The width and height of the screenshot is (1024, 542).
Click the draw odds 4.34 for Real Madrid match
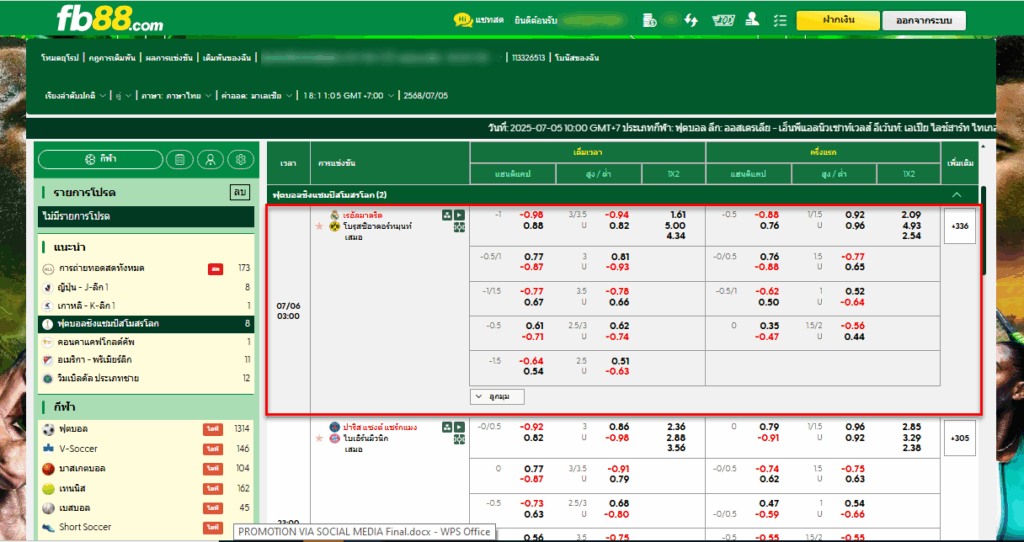click(677, 236)
